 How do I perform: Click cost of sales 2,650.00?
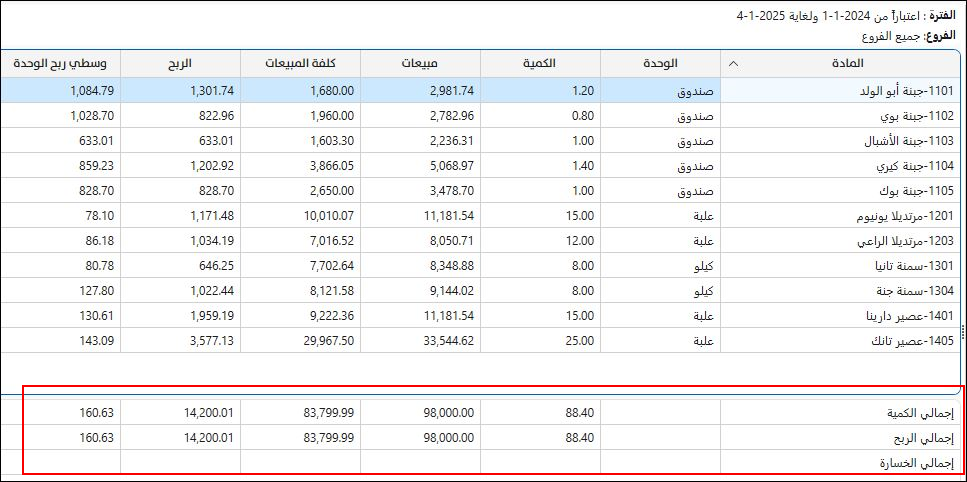333,190
